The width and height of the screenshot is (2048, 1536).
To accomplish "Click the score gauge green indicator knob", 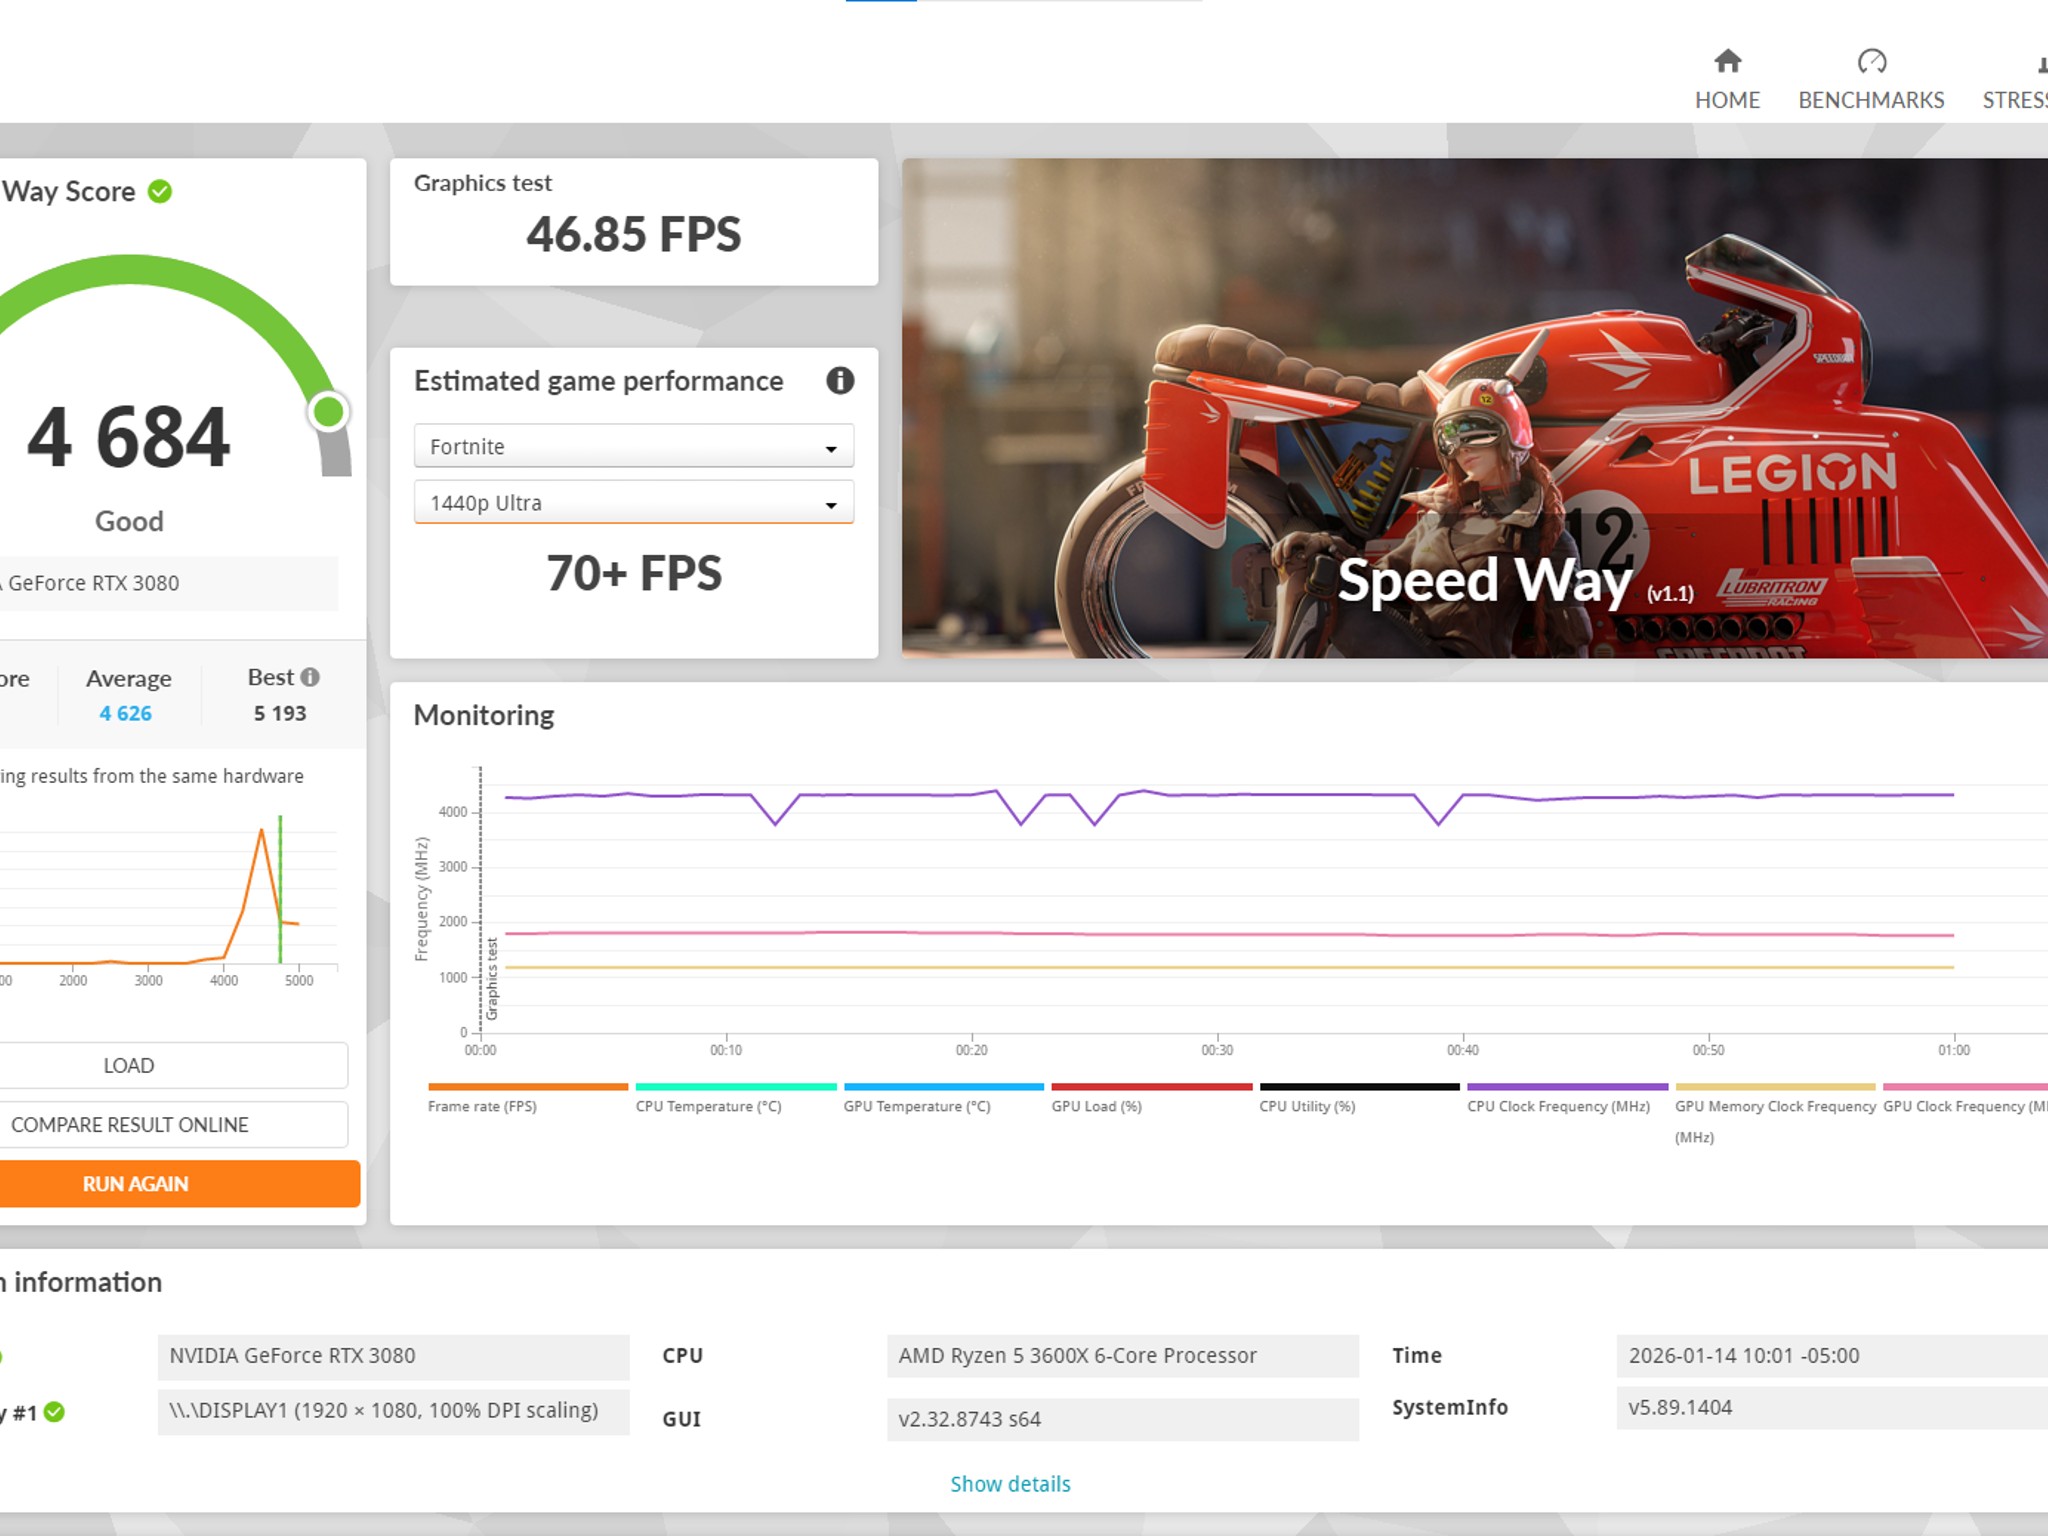I will (329, 411).
